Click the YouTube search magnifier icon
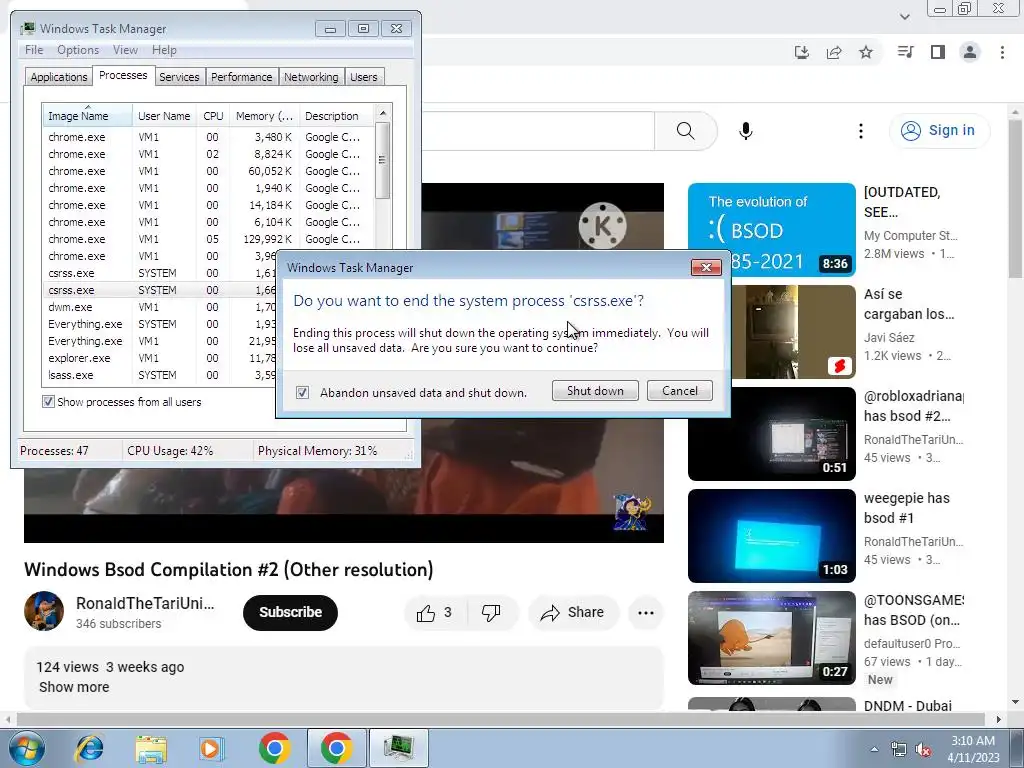Screen dimensions: 1024x768 point(686,131)
